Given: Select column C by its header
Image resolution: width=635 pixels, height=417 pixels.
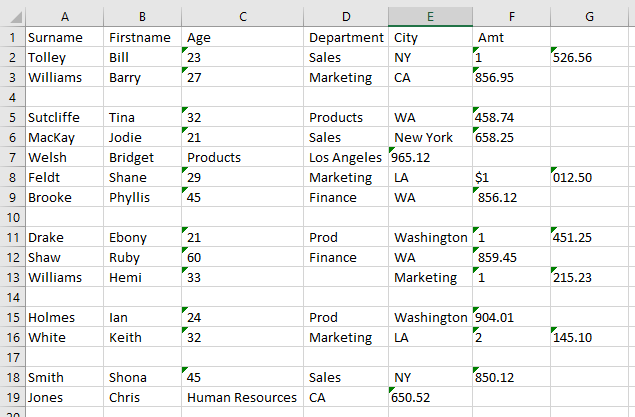Looking at the screenshot, I should coord(243,16).
